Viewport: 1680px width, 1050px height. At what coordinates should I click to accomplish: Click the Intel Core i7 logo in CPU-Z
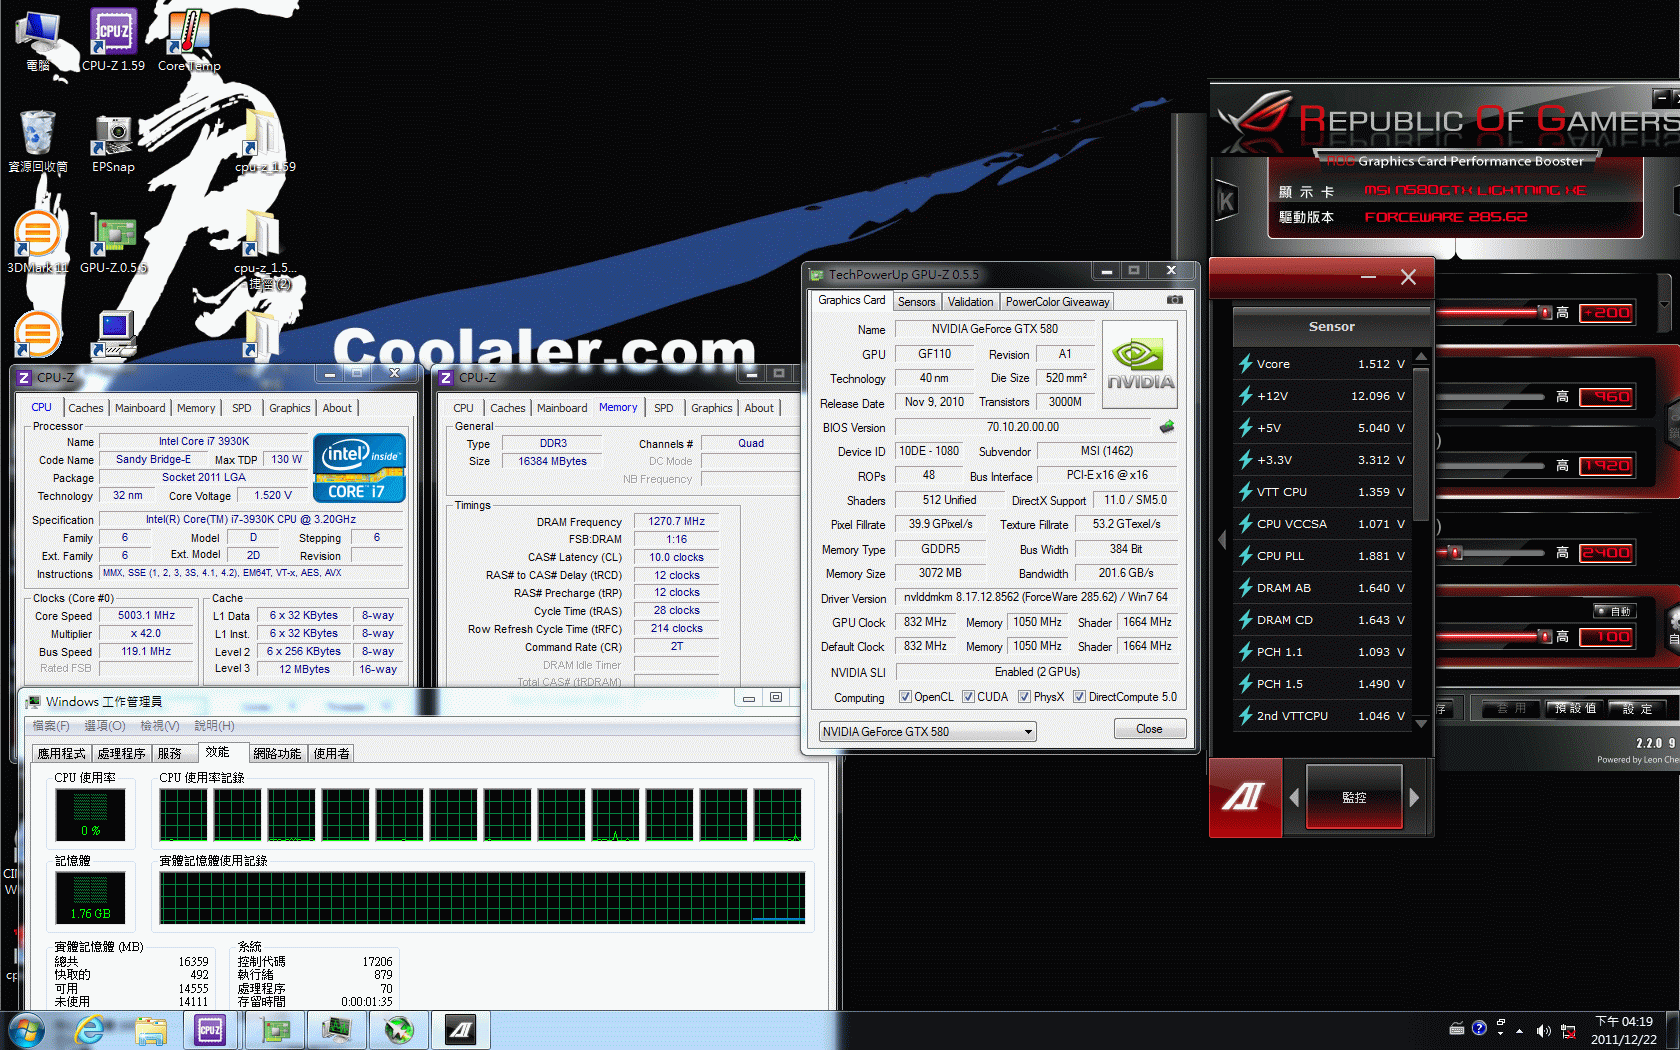(x=359, y=467)
